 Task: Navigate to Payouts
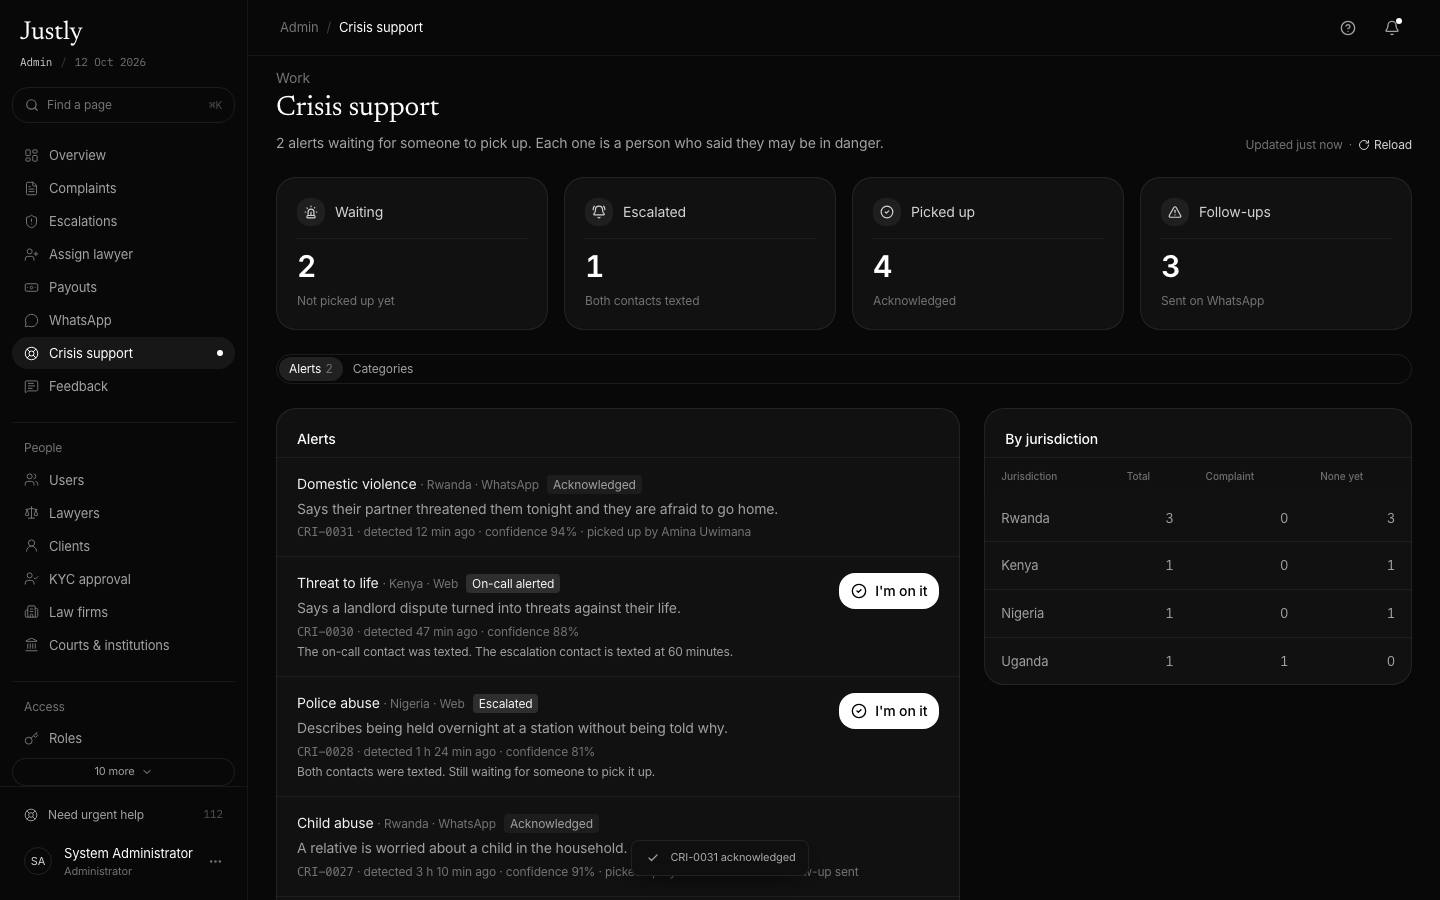tap(123, 287)
